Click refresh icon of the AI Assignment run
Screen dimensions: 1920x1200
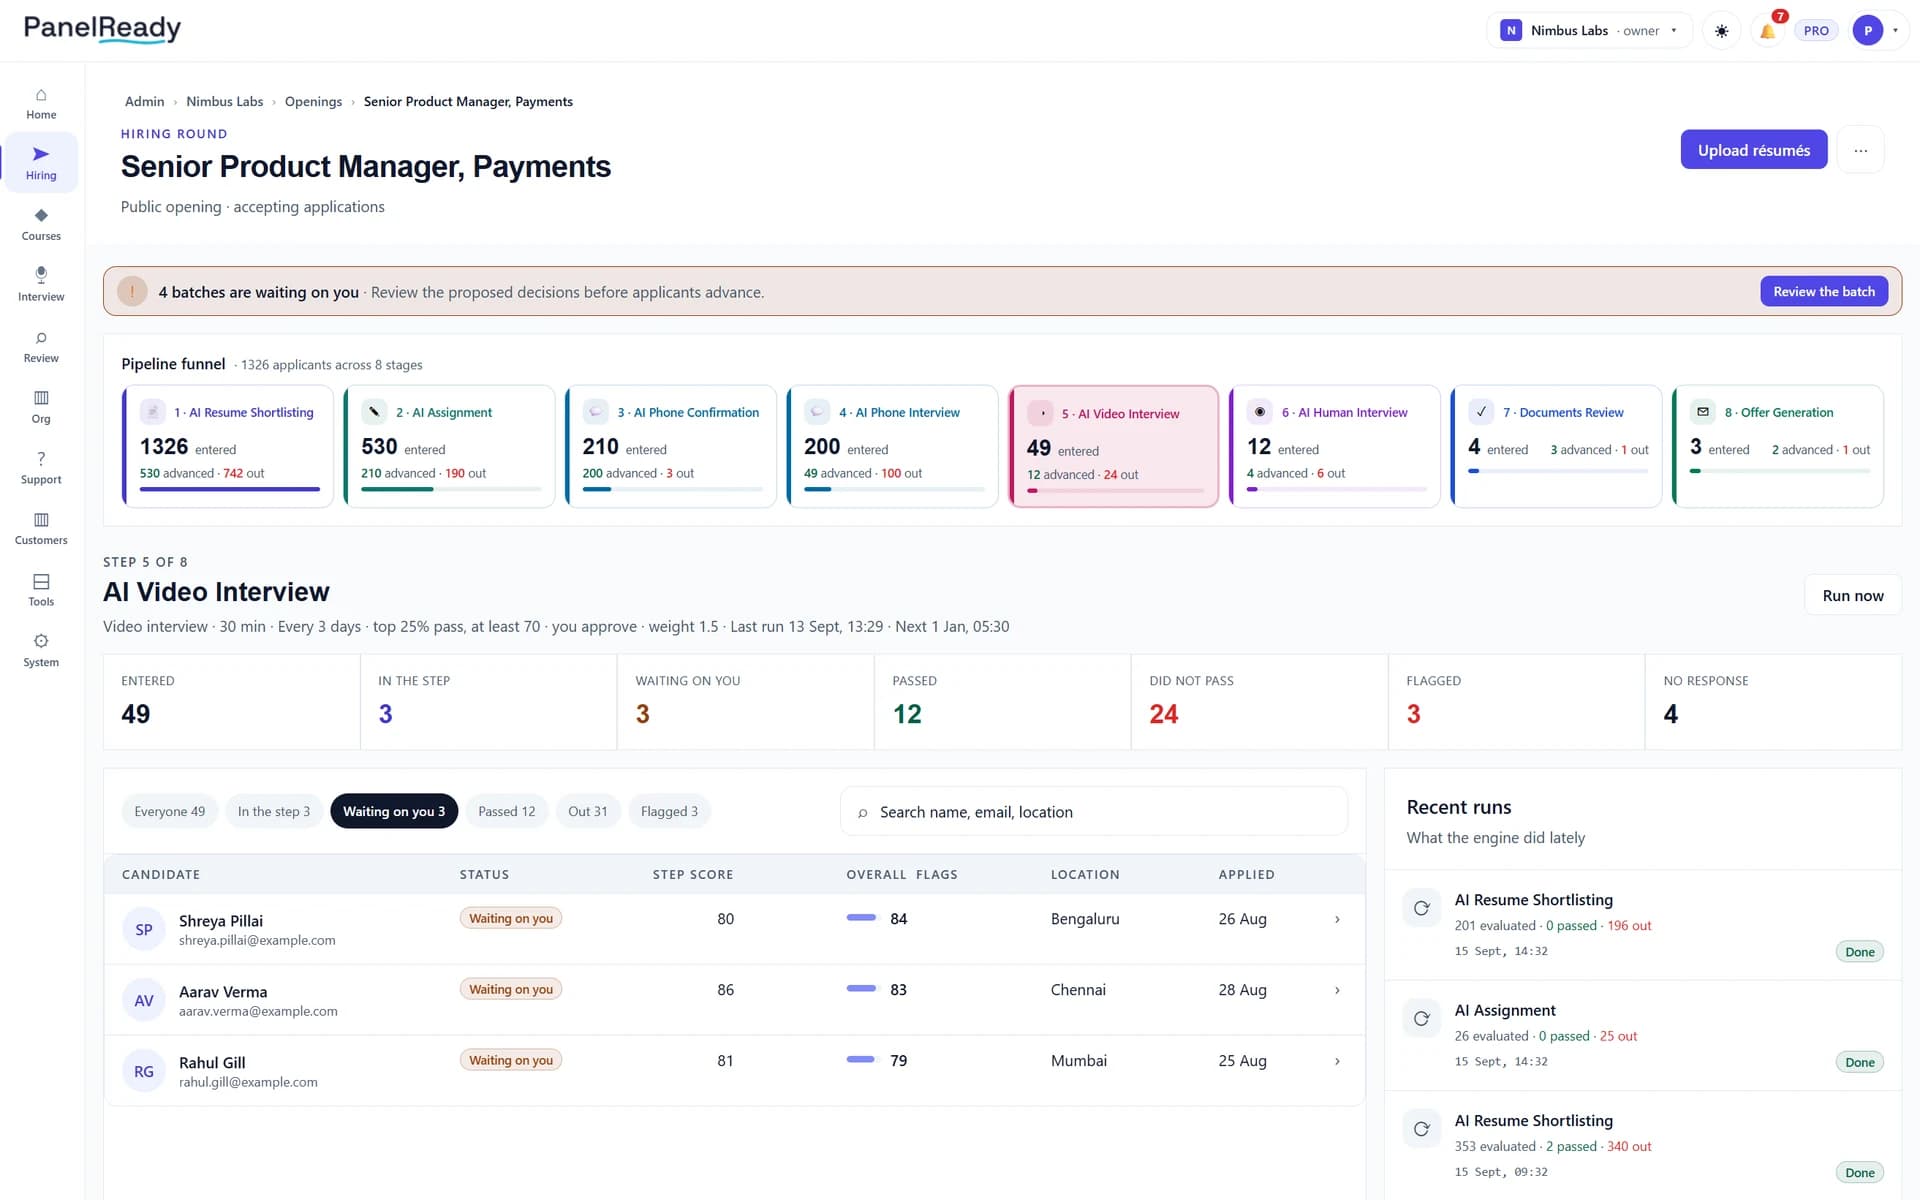tap(1421, 1018)
